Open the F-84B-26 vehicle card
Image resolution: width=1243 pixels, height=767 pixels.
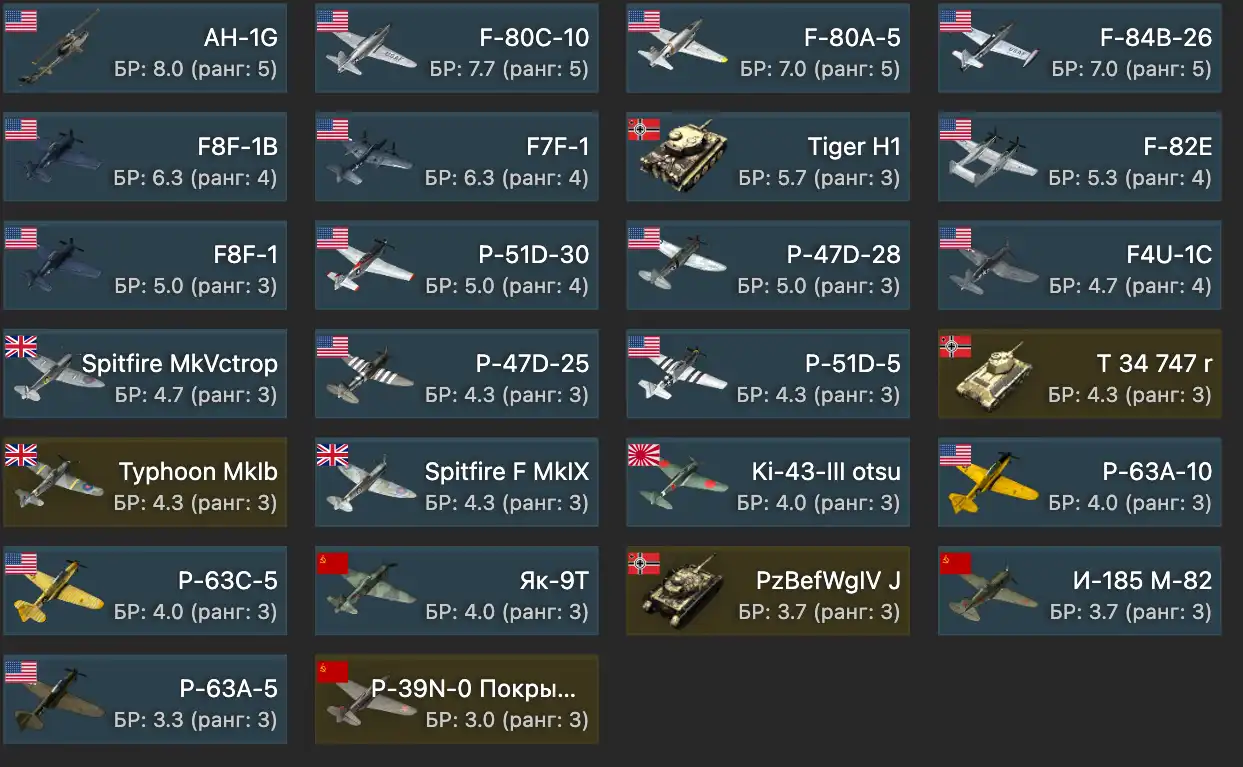(x=1080, y=48)
